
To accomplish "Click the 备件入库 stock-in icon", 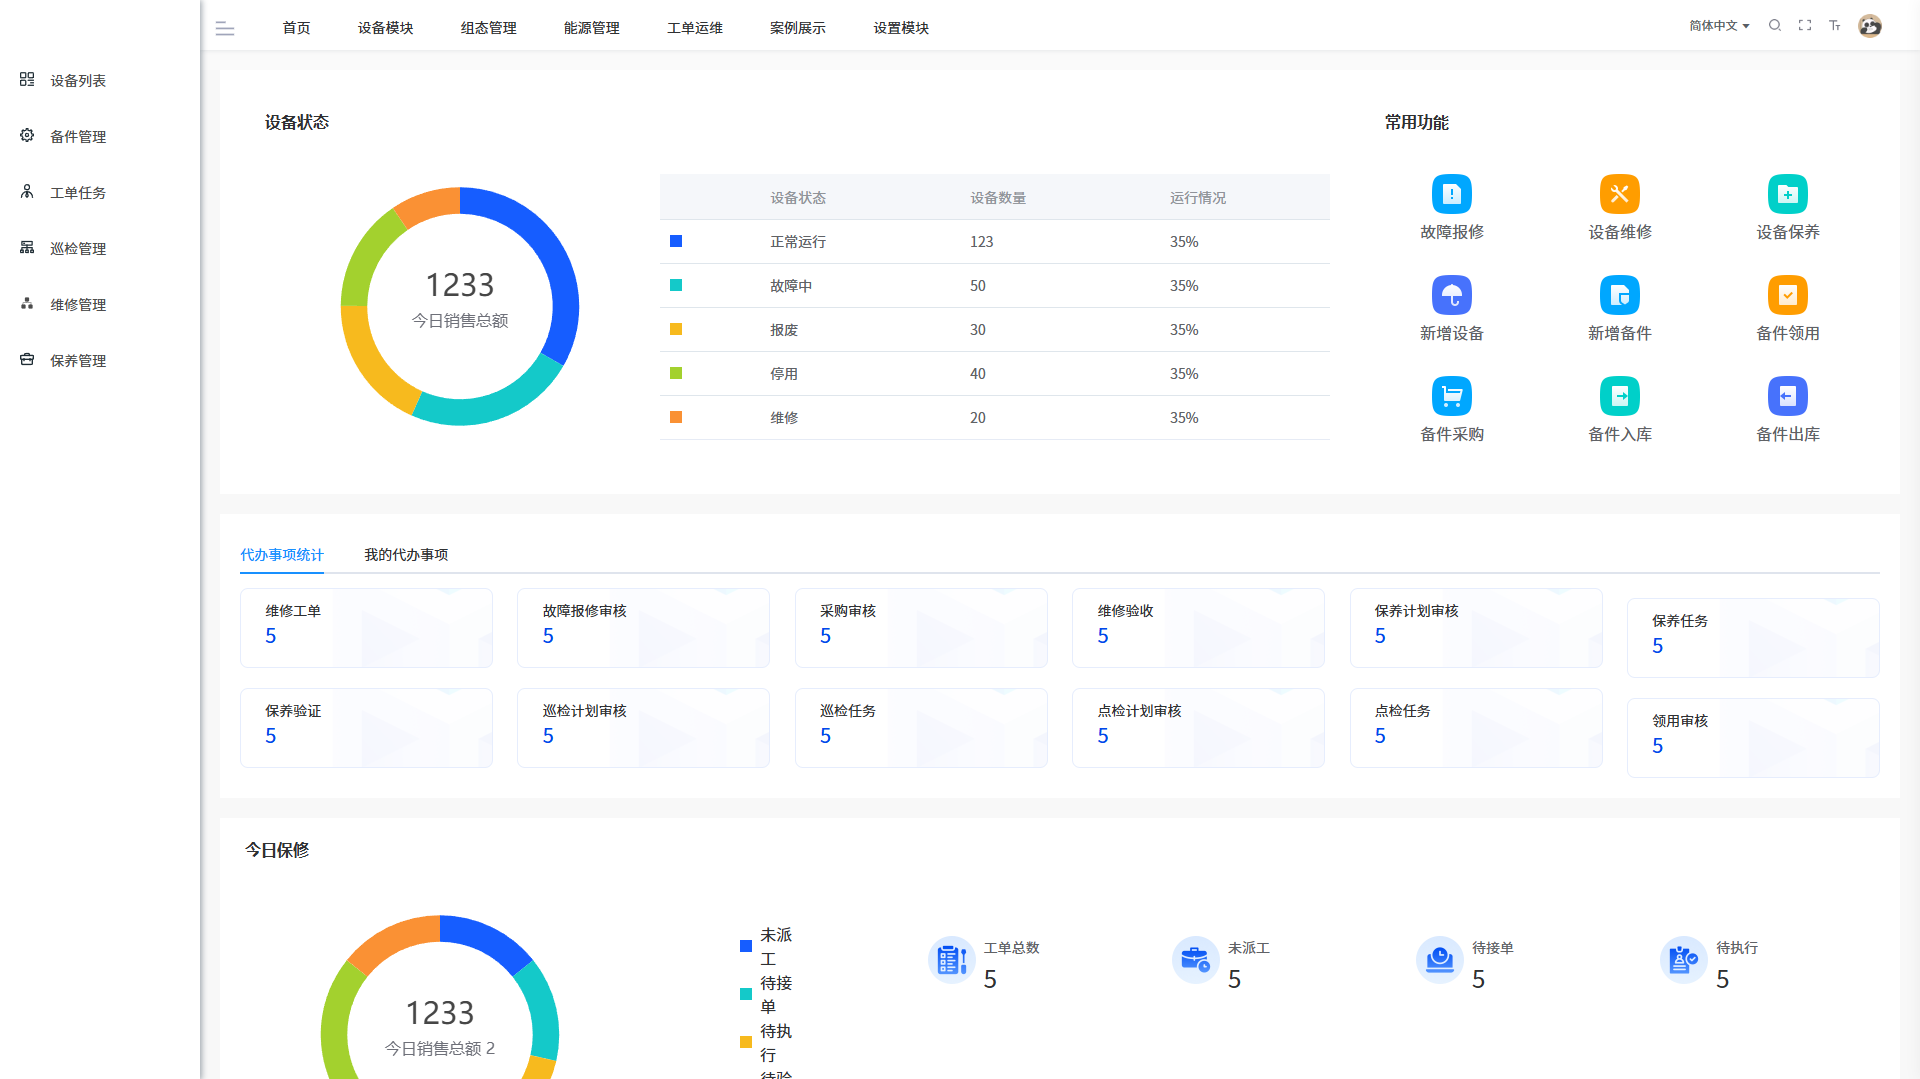I will [1619, 396].
